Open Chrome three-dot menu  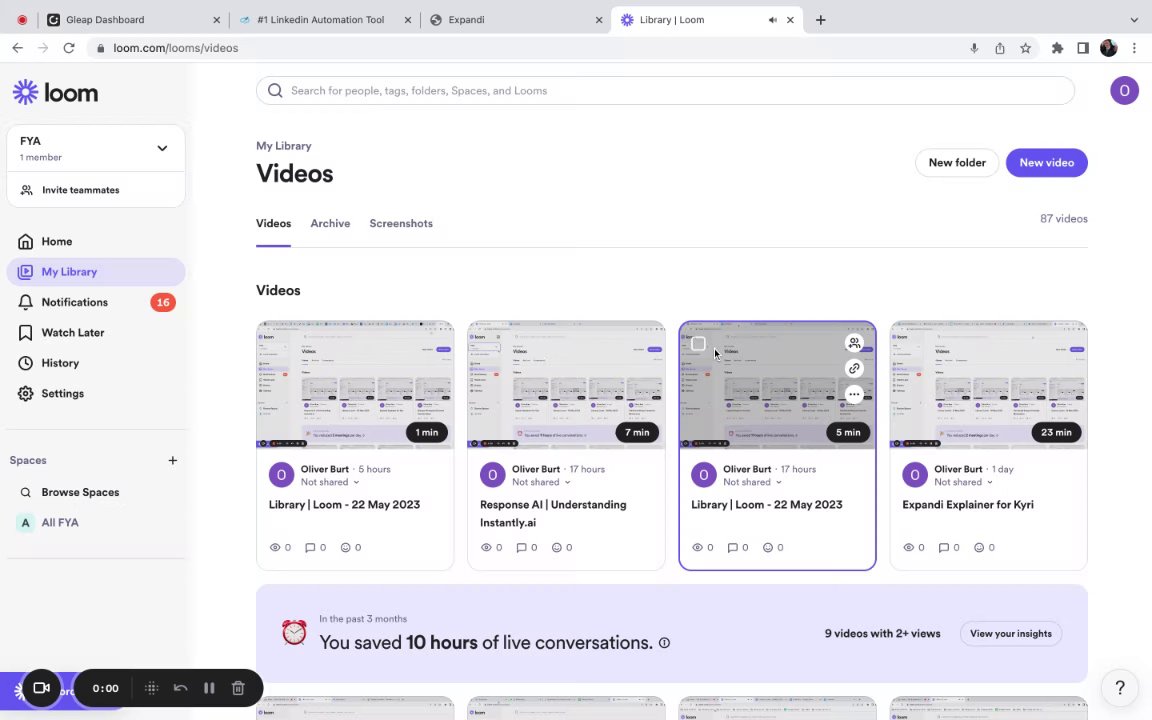1134,48
